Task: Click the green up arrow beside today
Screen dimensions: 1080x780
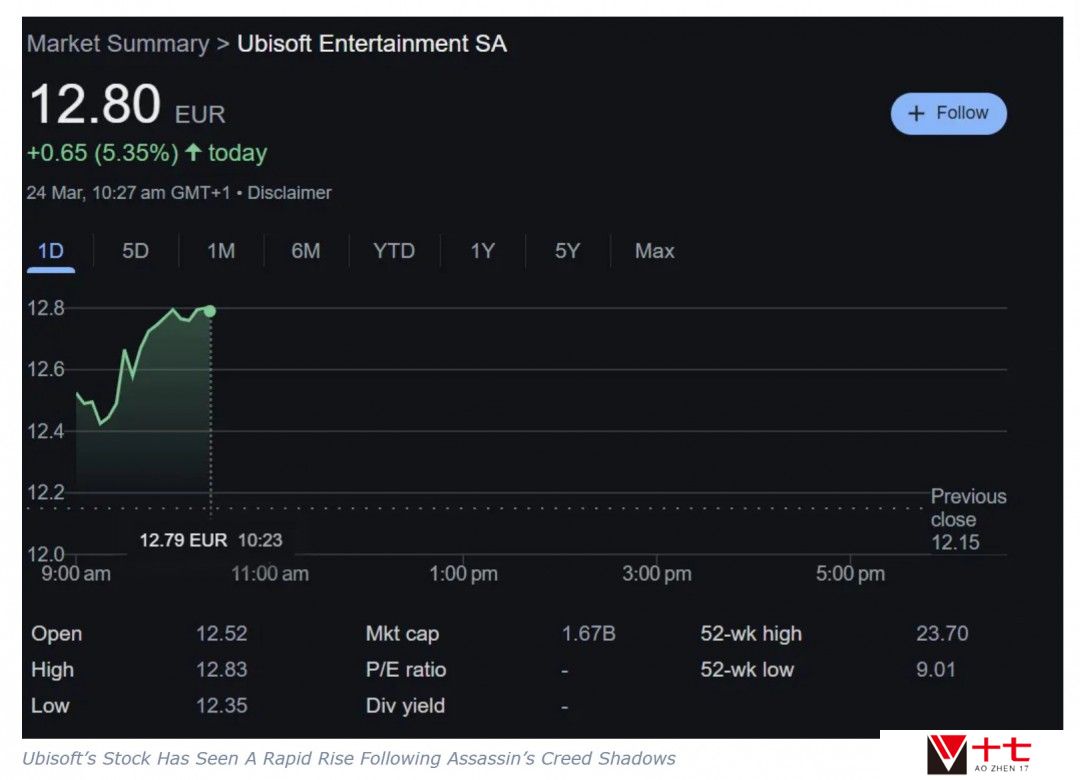Action: tap(194, 152)
